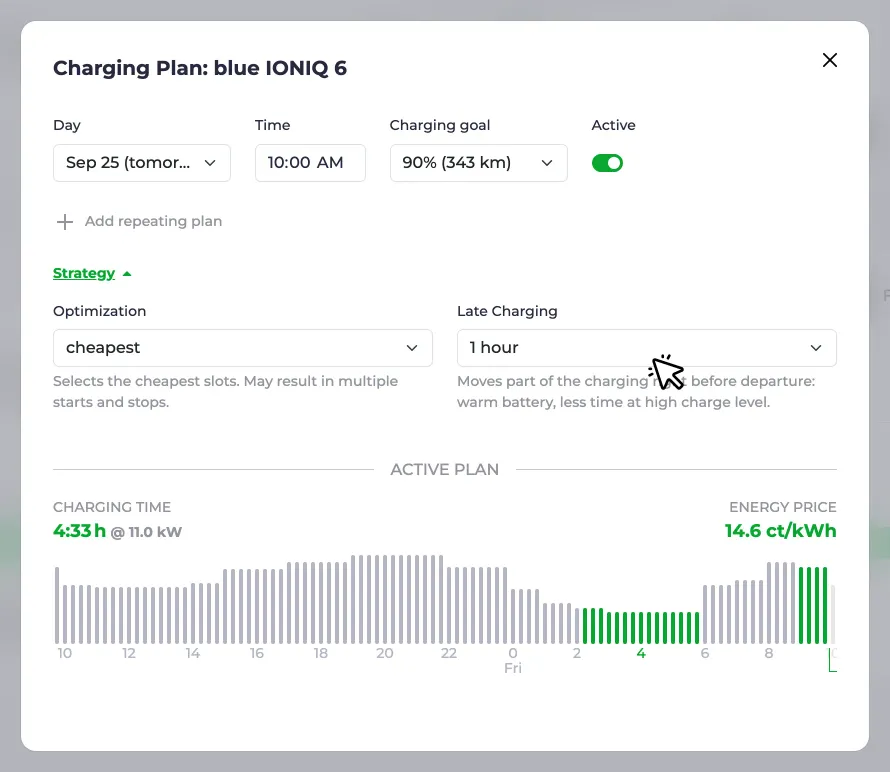
Task: Click the Strategy collapse triangle
Action: pos(127,274)
